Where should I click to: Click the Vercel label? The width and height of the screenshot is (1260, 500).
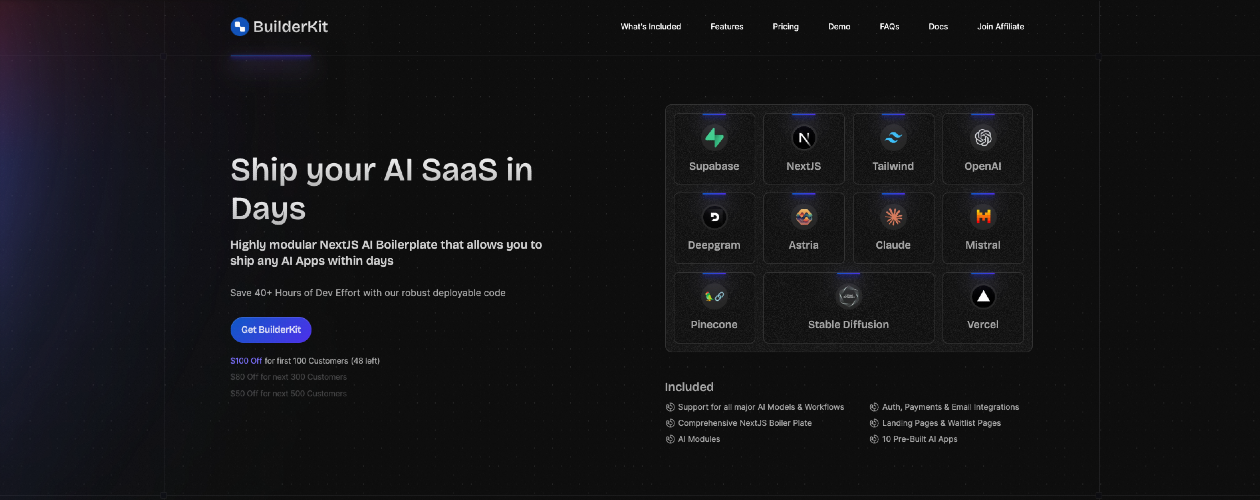pos(983,324)
